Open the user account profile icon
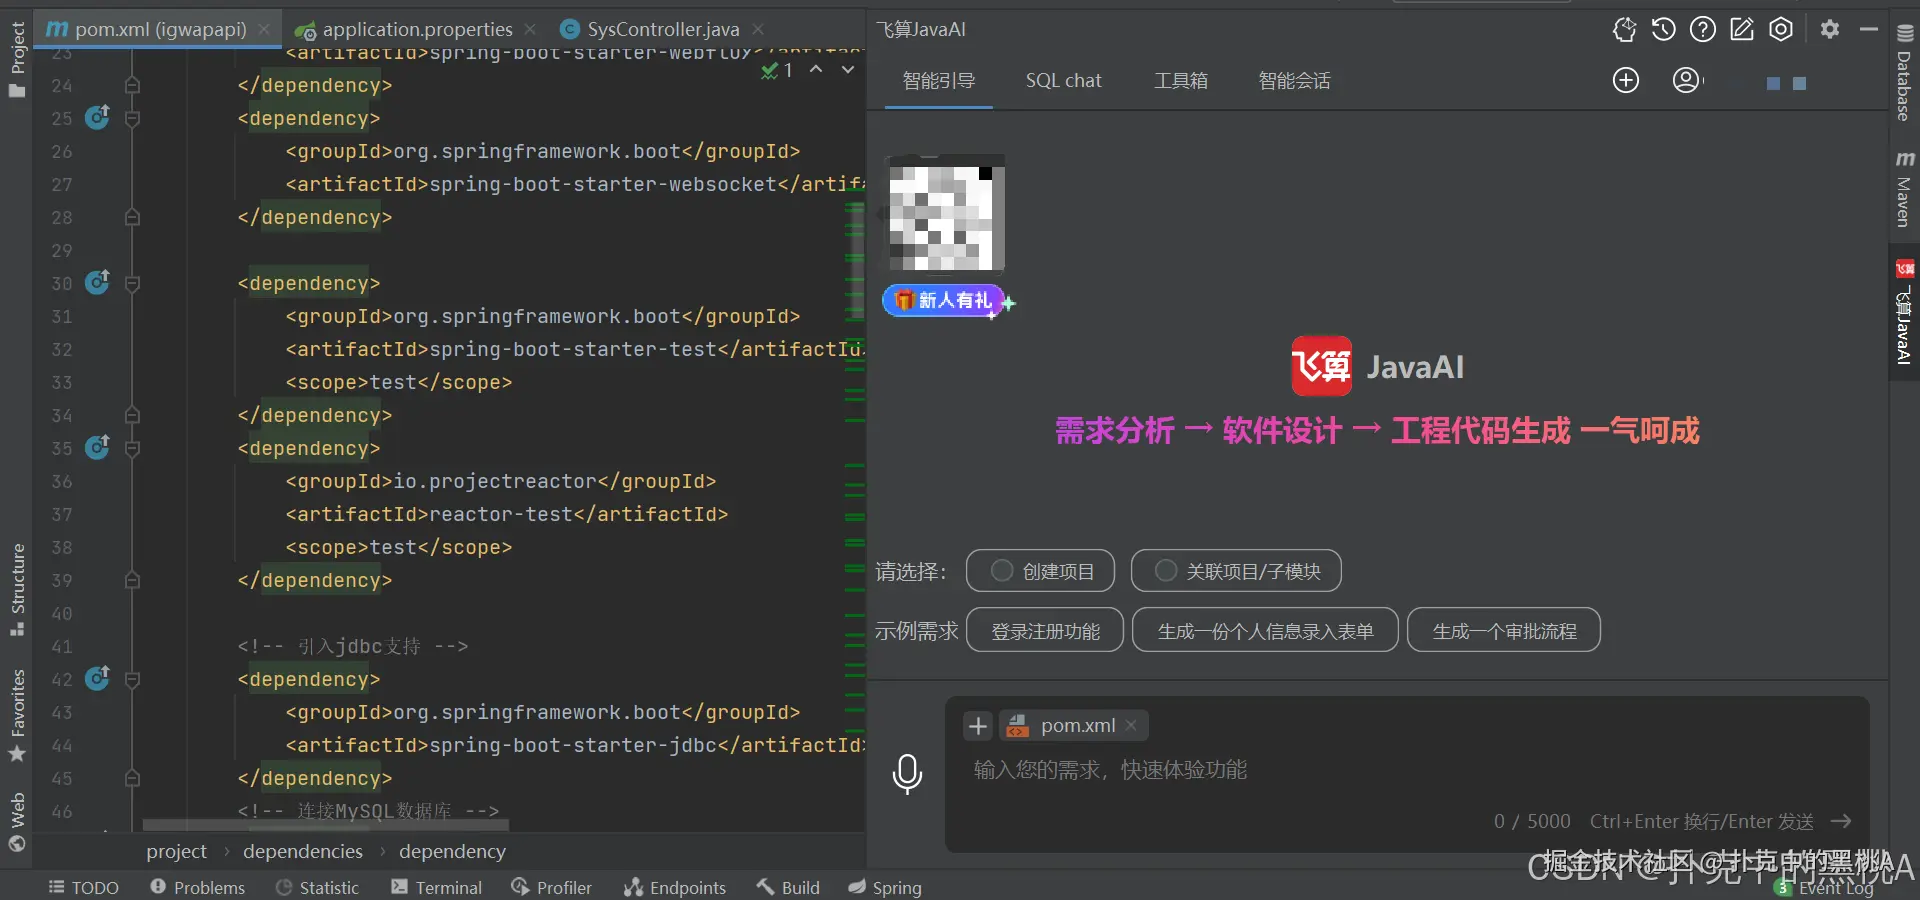 pos(1686,80)
